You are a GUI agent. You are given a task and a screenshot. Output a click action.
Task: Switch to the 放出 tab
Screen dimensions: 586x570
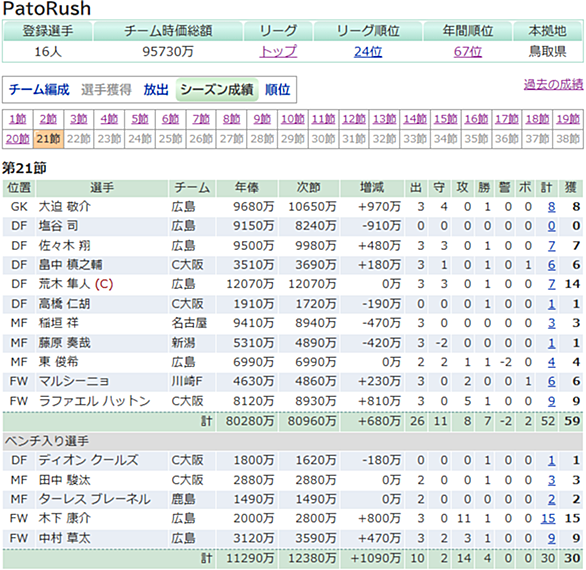click(156, 90)
